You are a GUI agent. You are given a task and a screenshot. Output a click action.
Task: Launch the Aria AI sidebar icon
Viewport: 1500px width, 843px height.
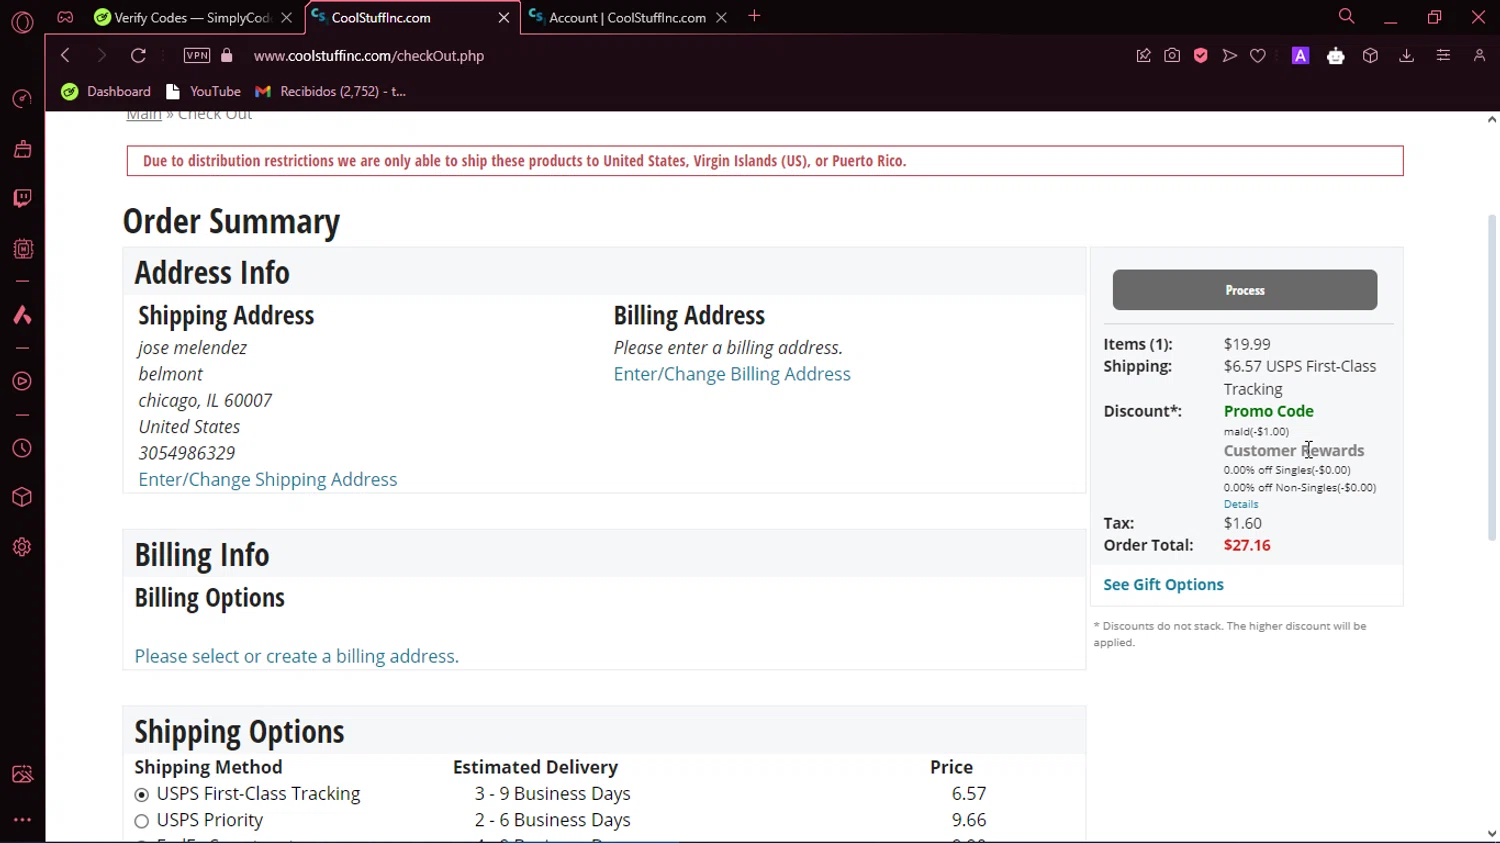tap(22, 315)
